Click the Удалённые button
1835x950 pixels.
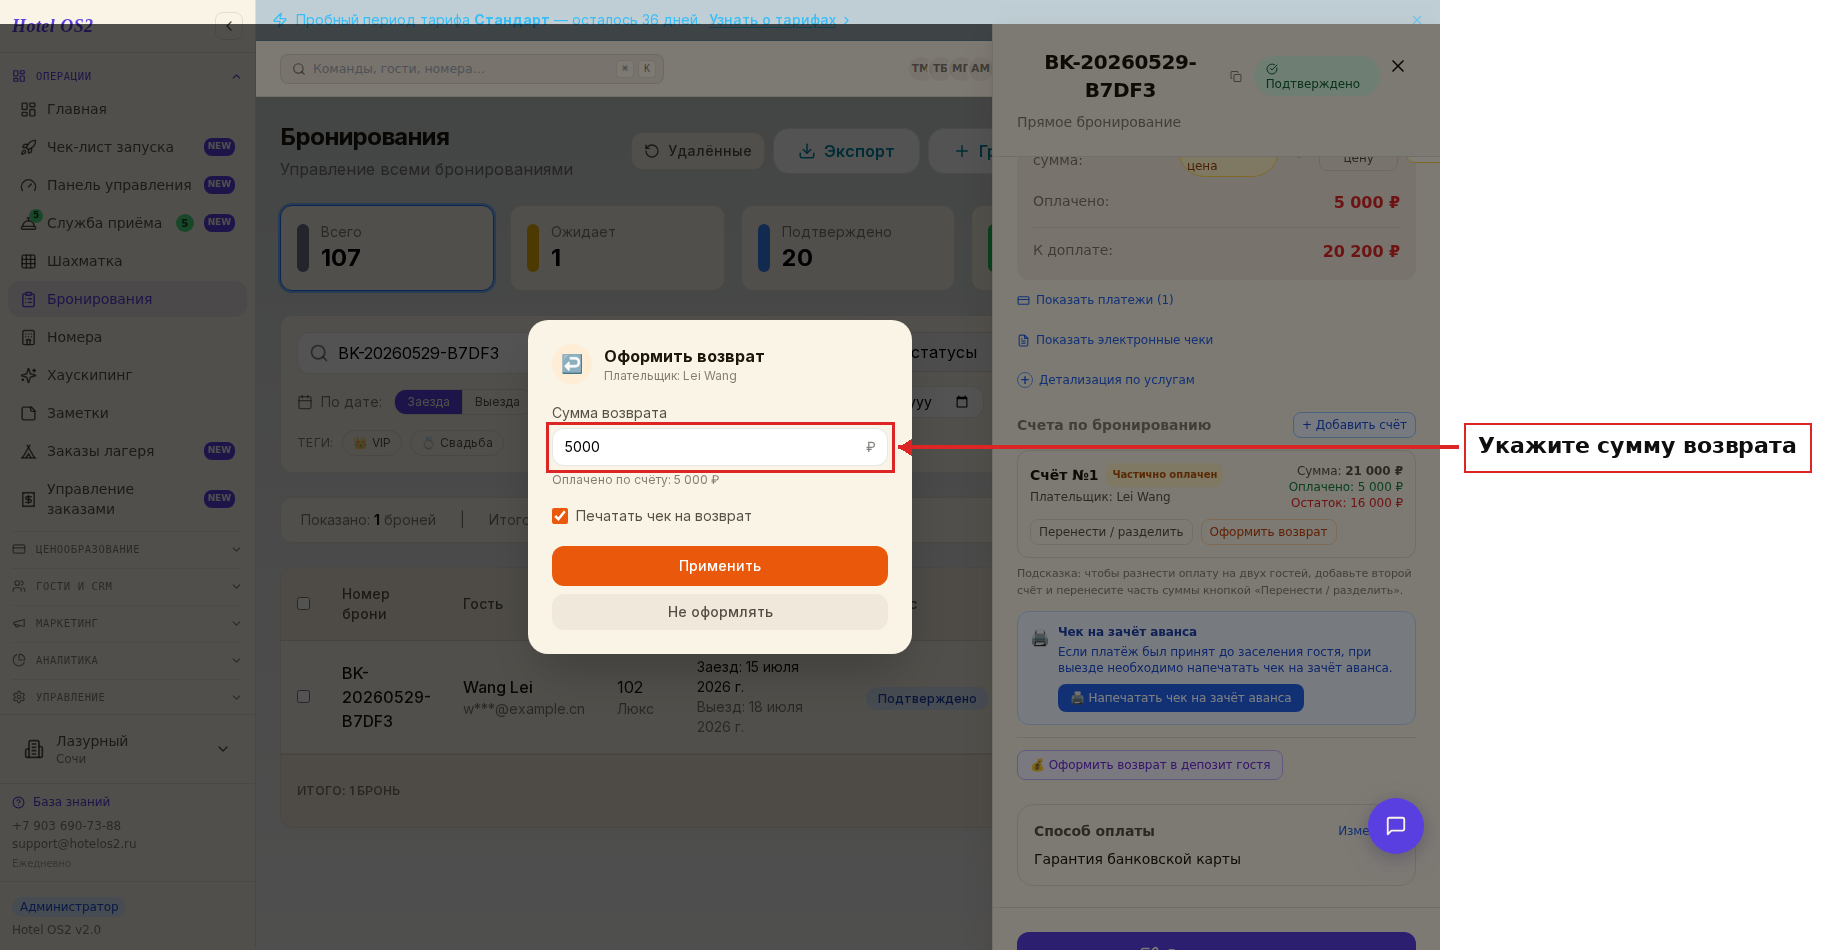click(698, 151)
